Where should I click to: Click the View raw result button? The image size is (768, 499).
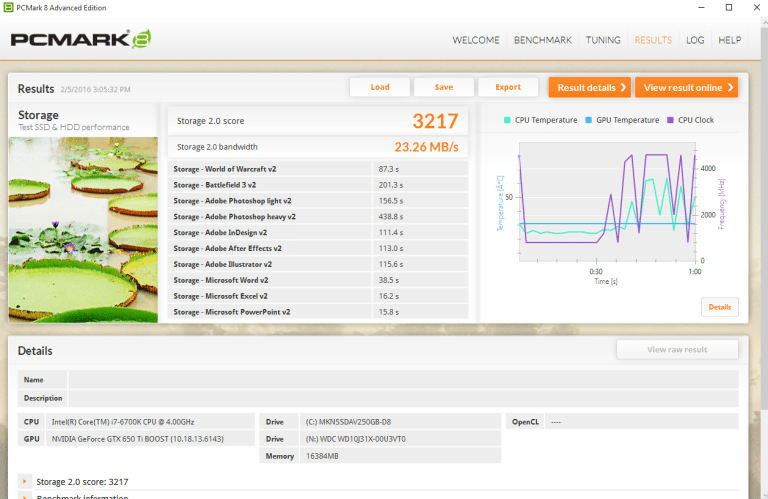click(x=677, y=350)
